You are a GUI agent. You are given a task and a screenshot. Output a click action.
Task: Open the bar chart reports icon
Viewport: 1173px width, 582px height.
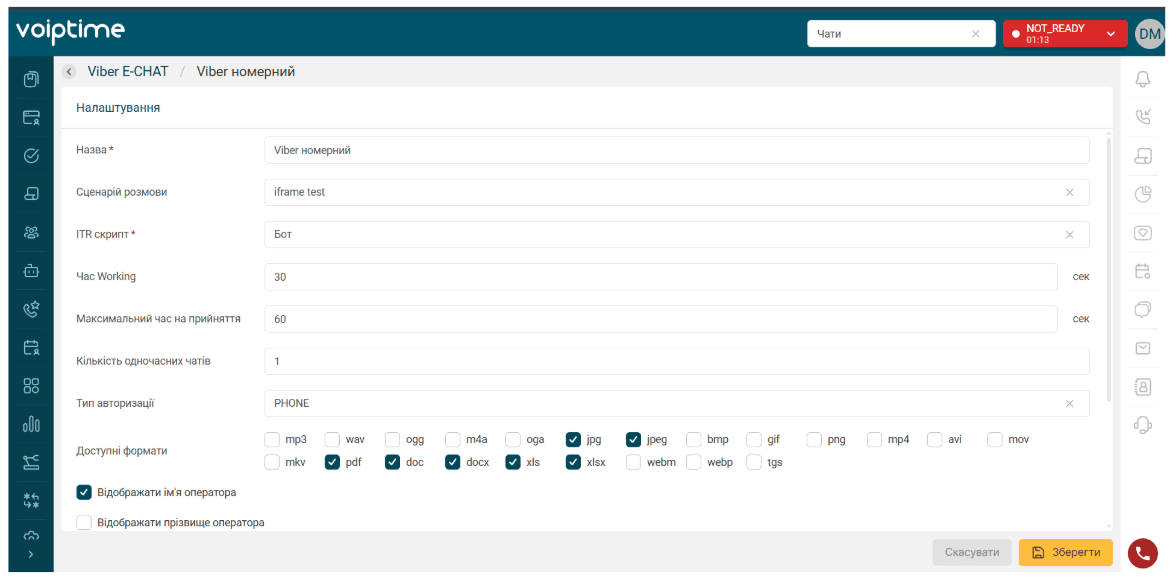coord(31,425)
